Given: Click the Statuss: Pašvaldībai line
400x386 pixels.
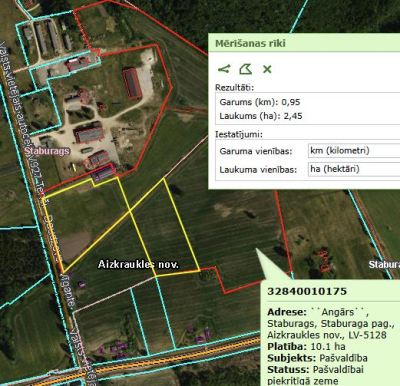Looking at the screenshot, I should (315, 370).
